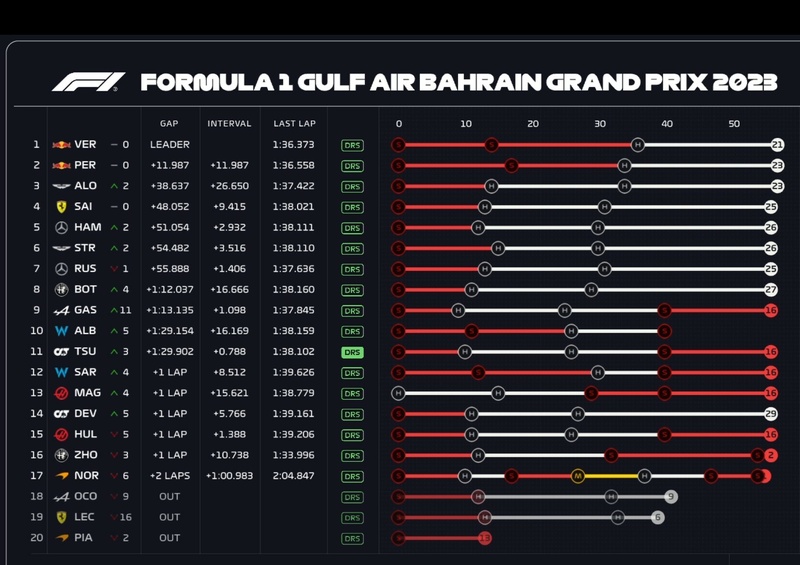Toggle the highlighted green DRS badge for TSU
The height and width of the screenshot is (565, 800).
point(352,352)
